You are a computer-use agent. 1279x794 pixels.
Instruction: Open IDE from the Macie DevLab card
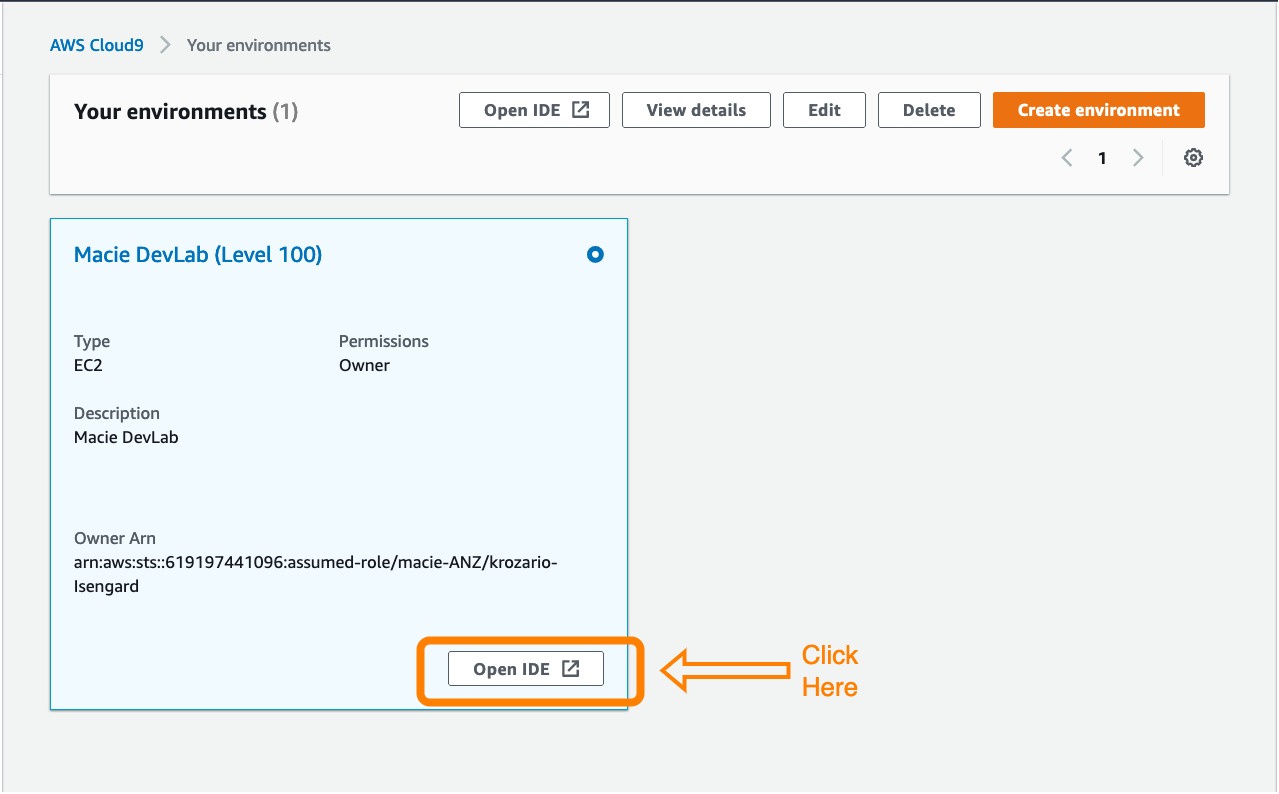(x=526, y=669)
